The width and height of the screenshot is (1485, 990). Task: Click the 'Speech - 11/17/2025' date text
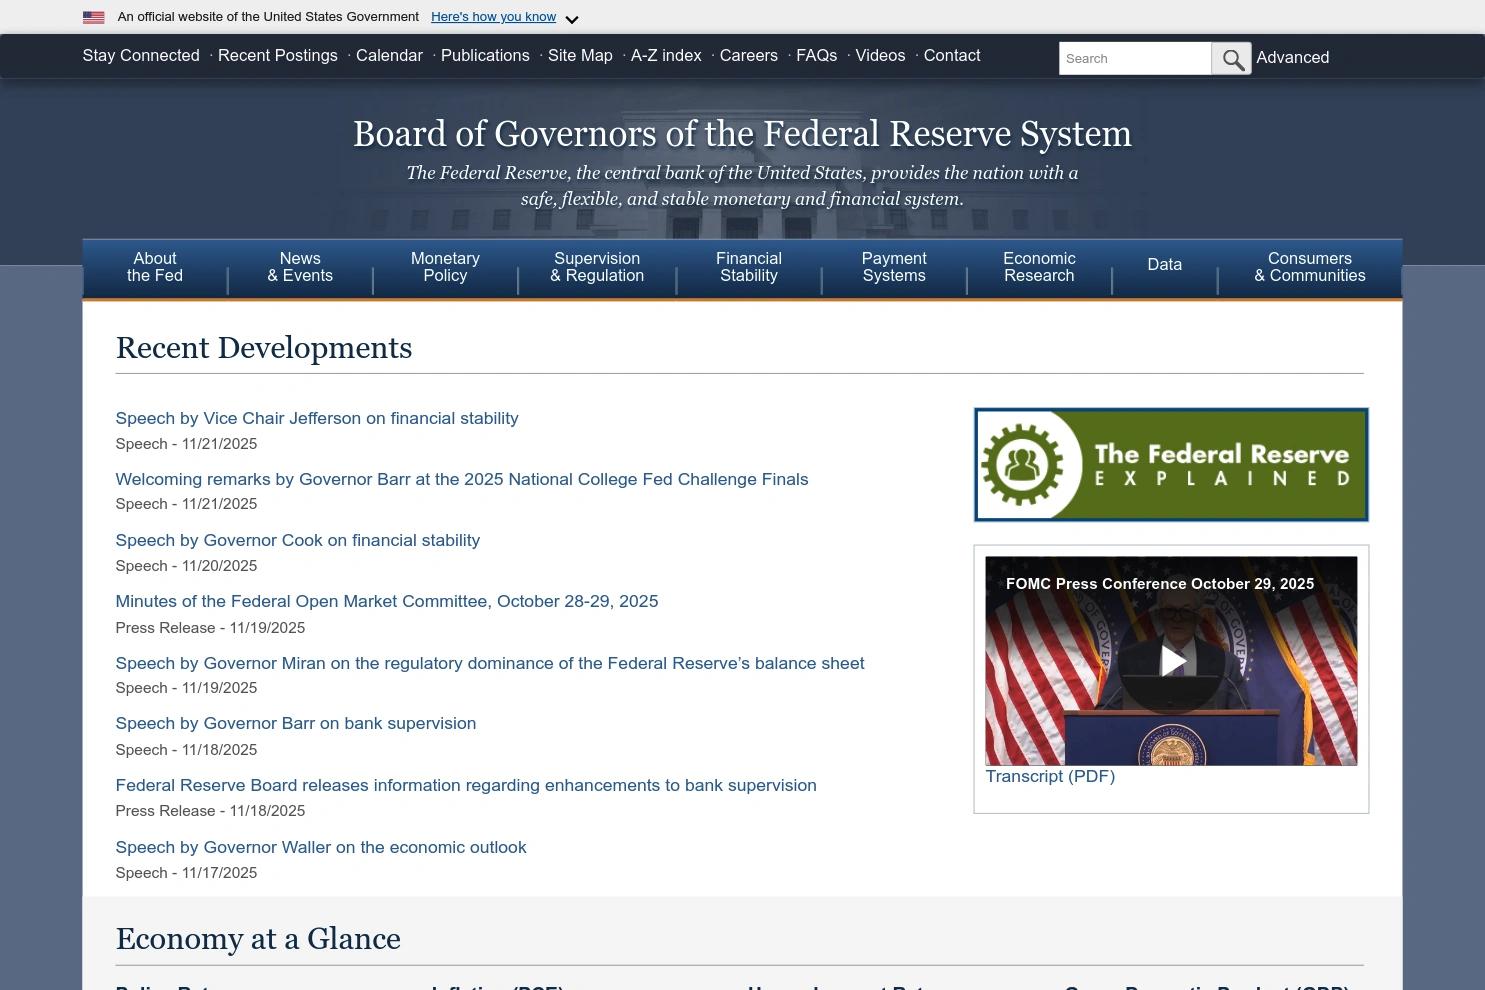click(186, 873)
